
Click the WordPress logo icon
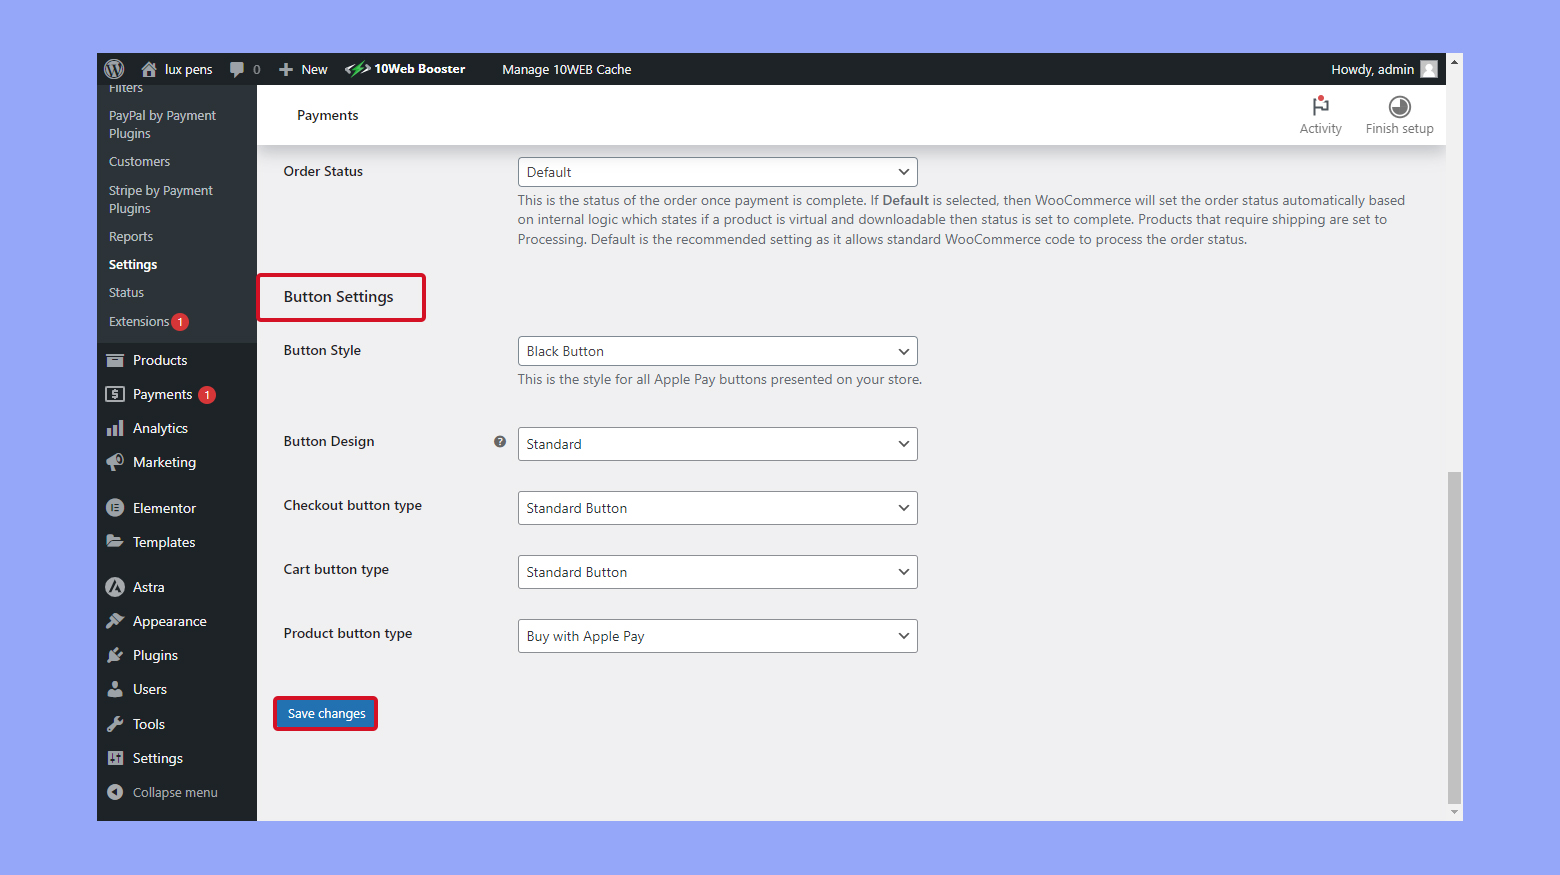pos(114,69)
